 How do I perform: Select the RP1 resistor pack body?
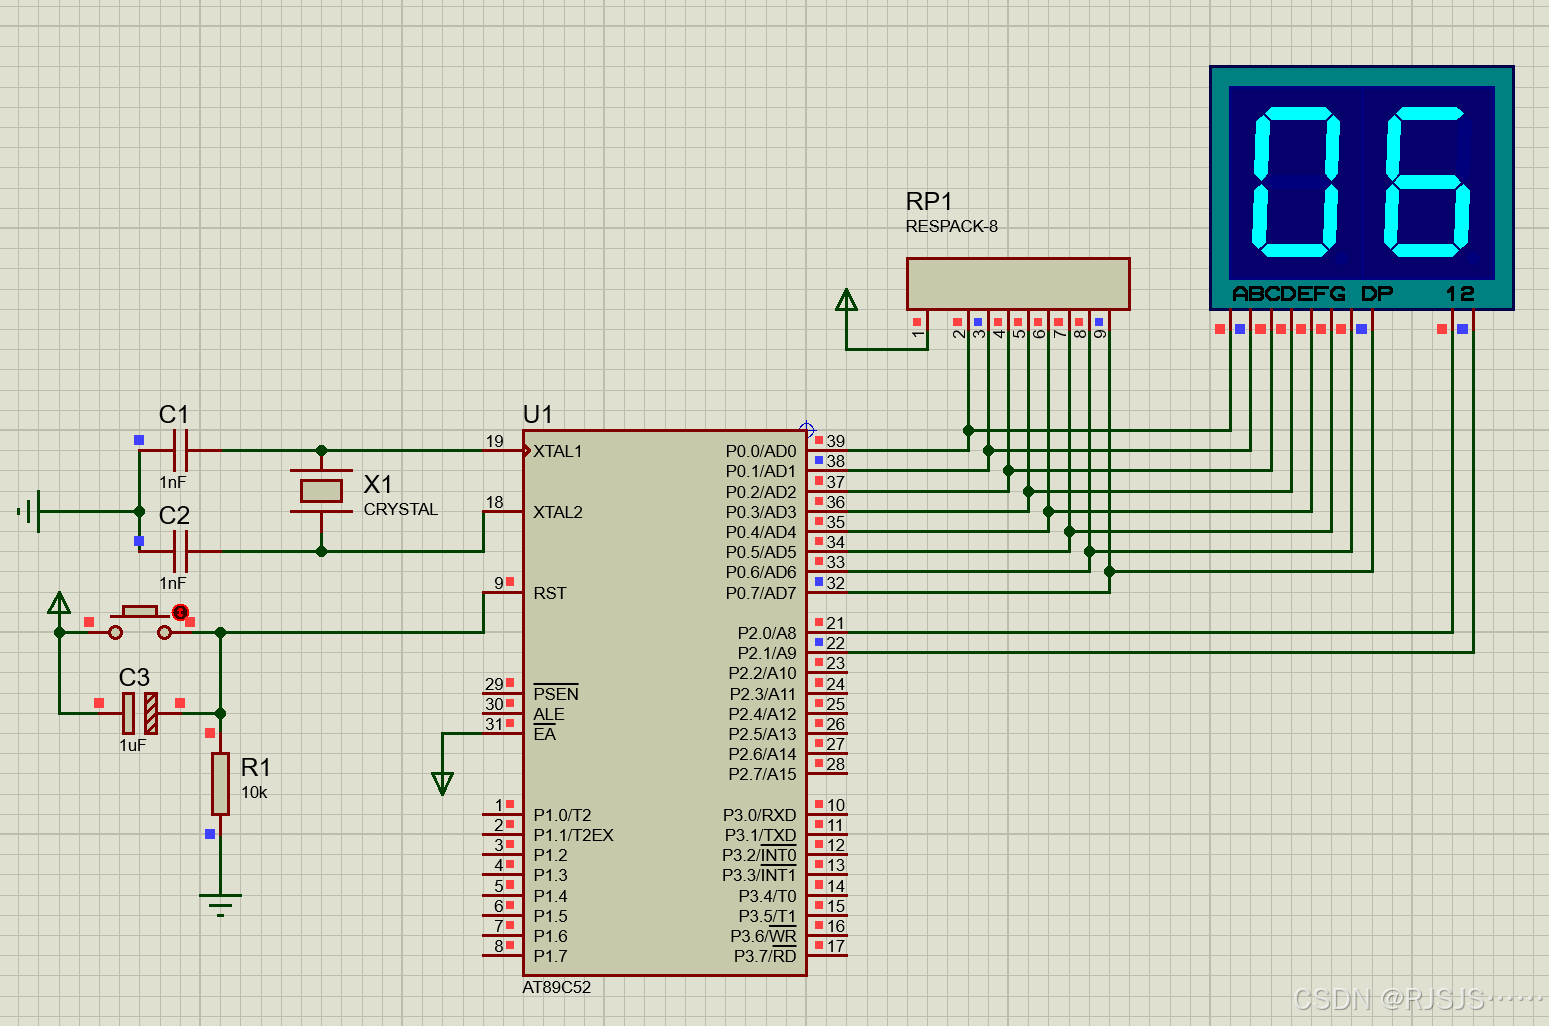tap(1018, 283)
